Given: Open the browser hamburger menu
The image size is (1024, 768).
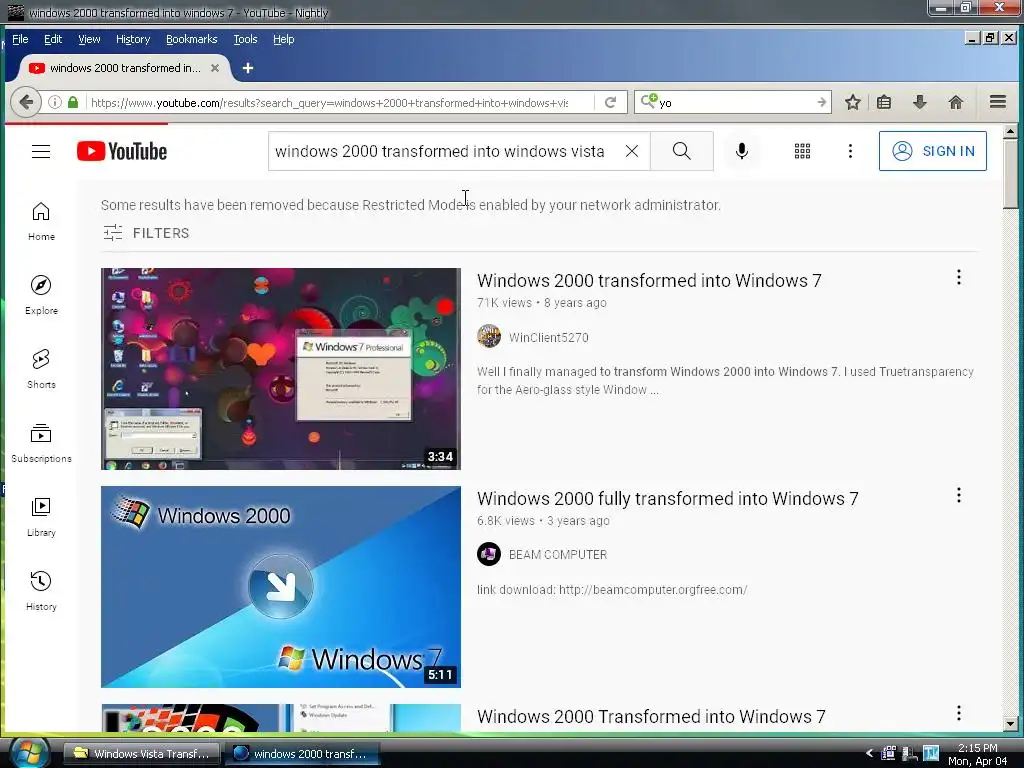Looking at the screenshot, I should tap(997, 101).
